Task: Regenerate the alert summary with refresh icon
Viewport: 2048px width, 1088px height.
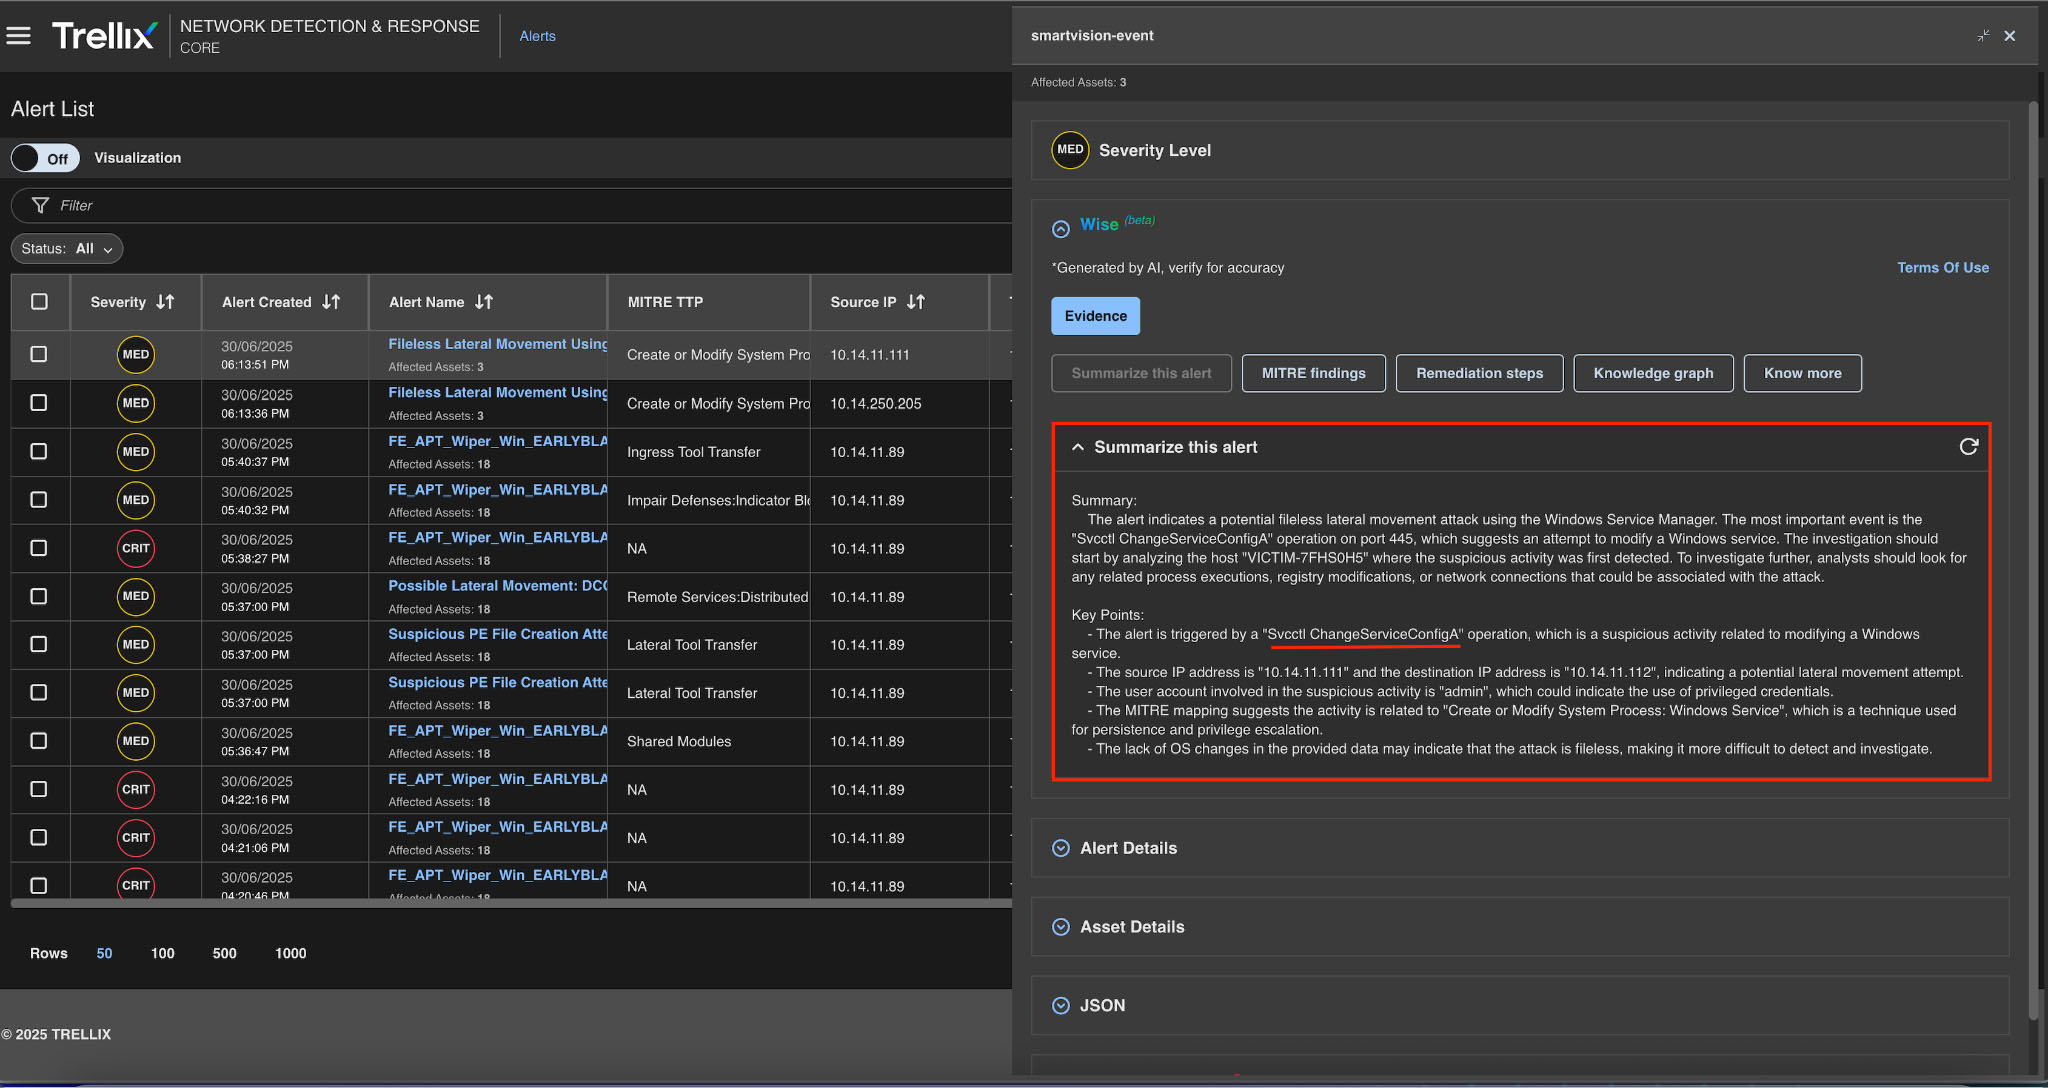Action: coord(1969,447)
